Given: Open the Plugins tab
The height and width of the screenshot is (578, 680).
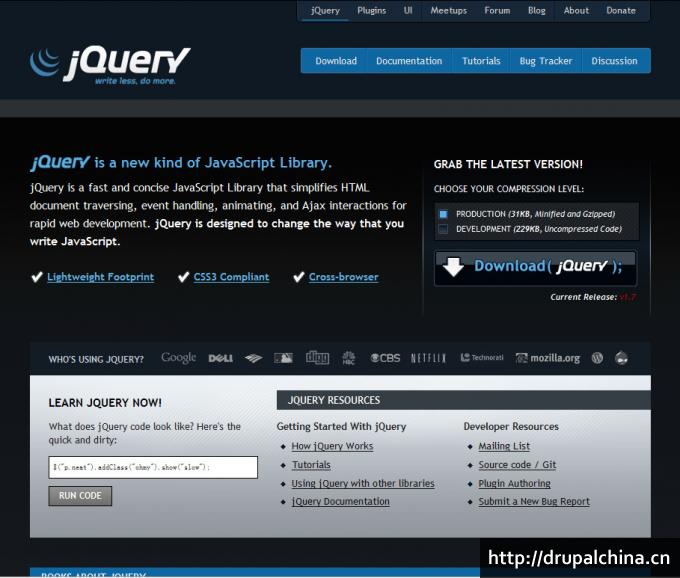Looking at the screenshot, I should tap(372, 10).
